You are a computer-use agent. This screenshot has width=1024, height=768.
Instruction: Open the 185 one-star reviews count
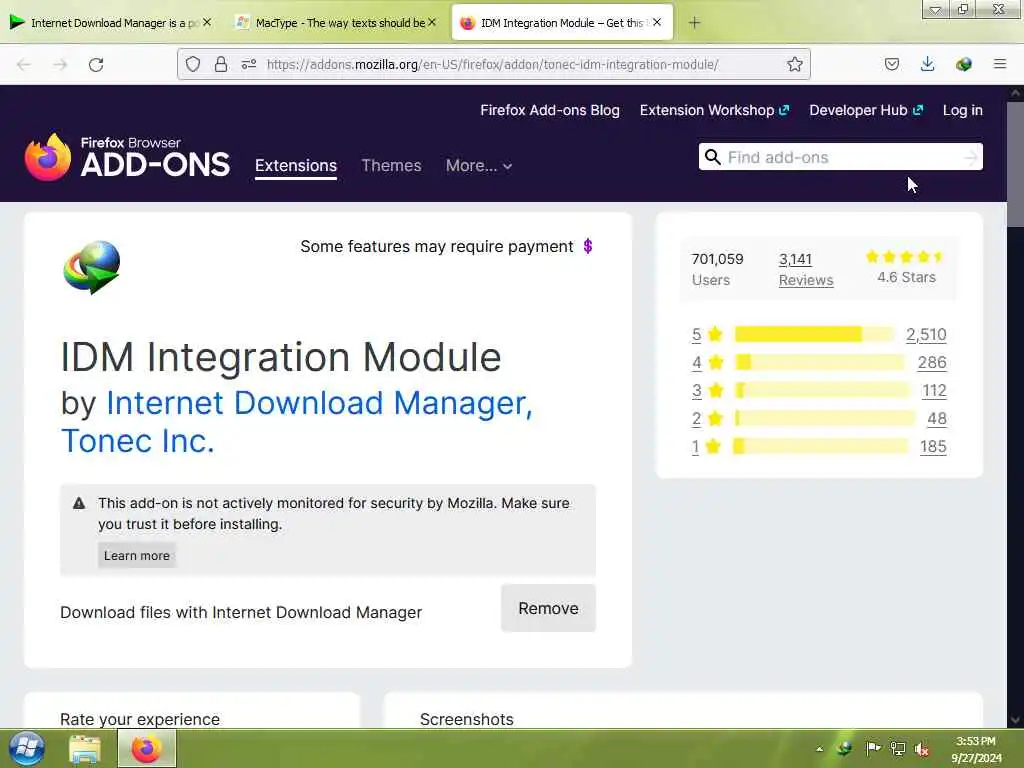pos(933,447)
